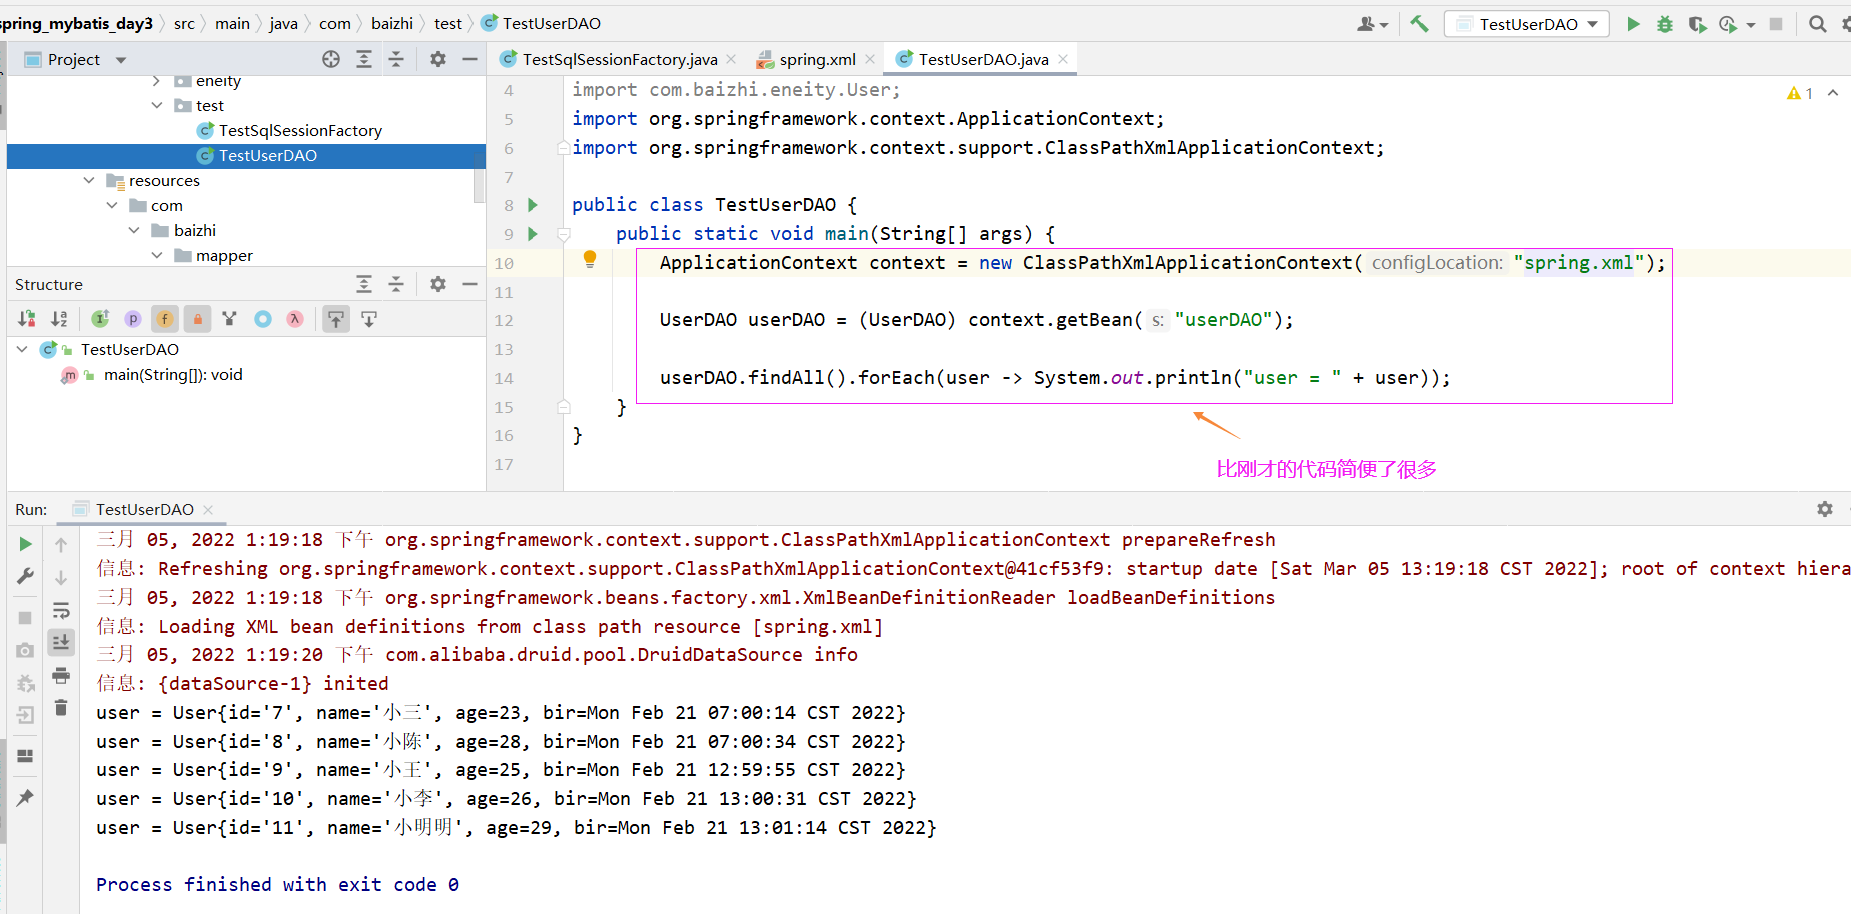Pin the Run tab
The image size is (1851, 914).
[x=25, y=797]
